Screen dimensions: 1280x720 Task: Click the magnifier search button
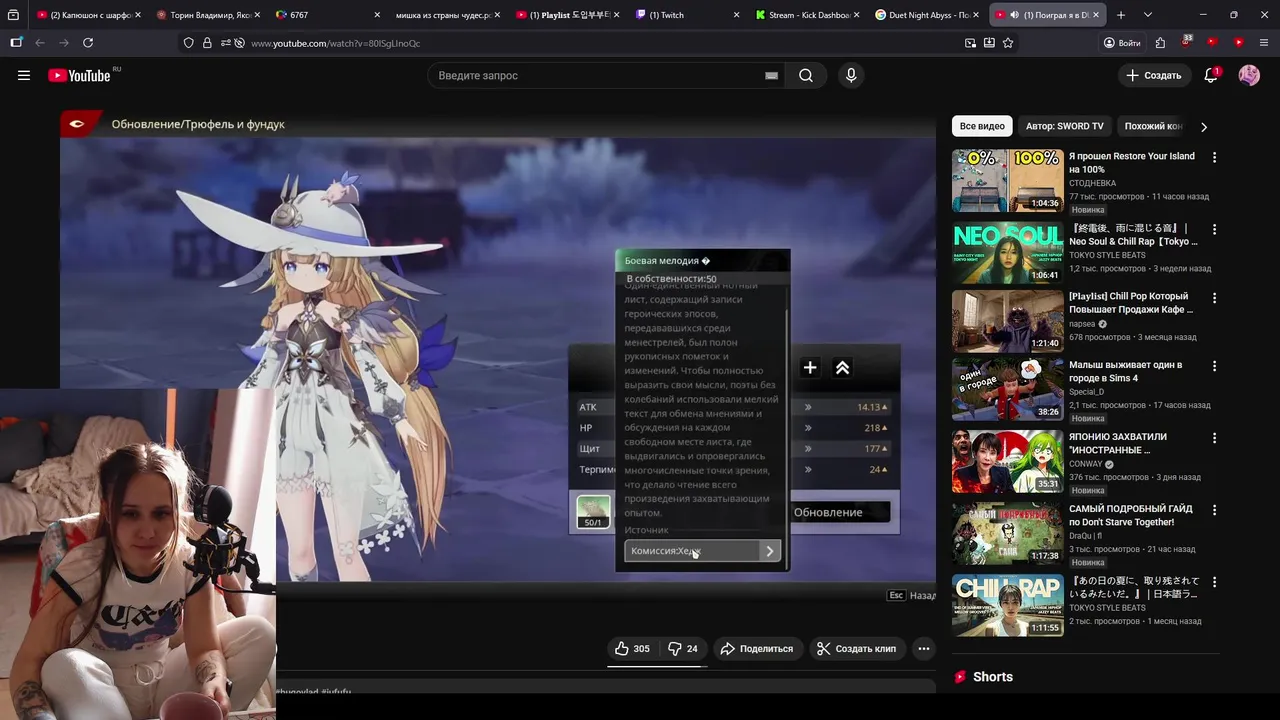pos(806,75)
